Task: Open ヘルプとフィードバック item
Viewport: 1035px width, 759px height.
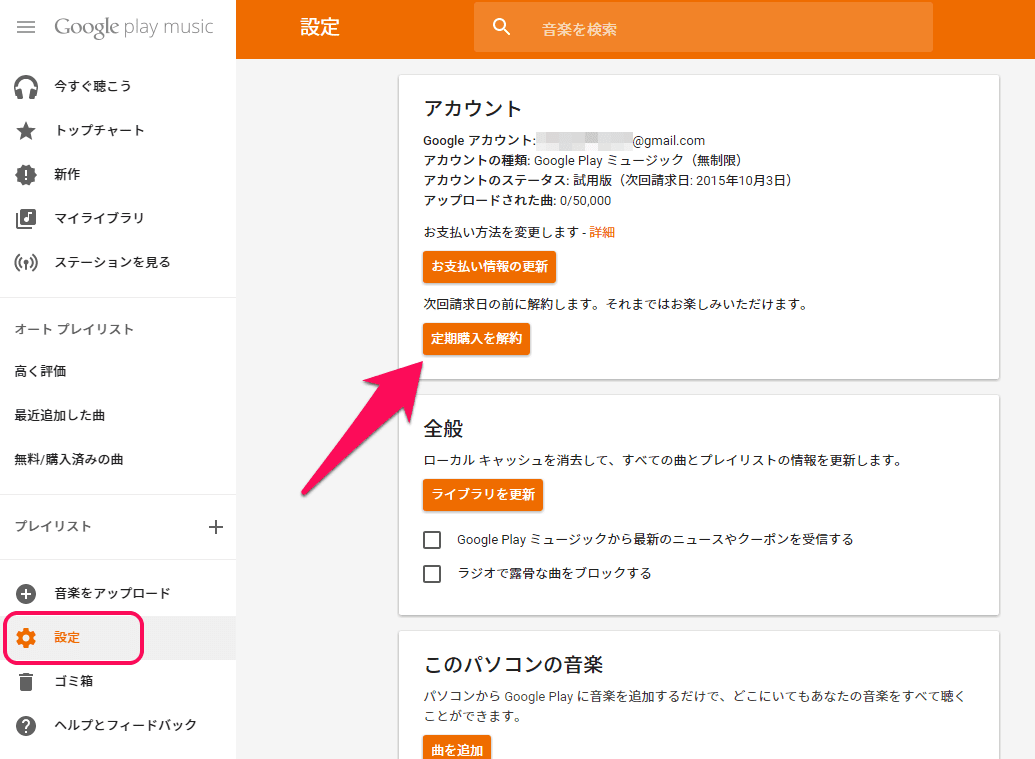Action: click(x=125, y=725)
